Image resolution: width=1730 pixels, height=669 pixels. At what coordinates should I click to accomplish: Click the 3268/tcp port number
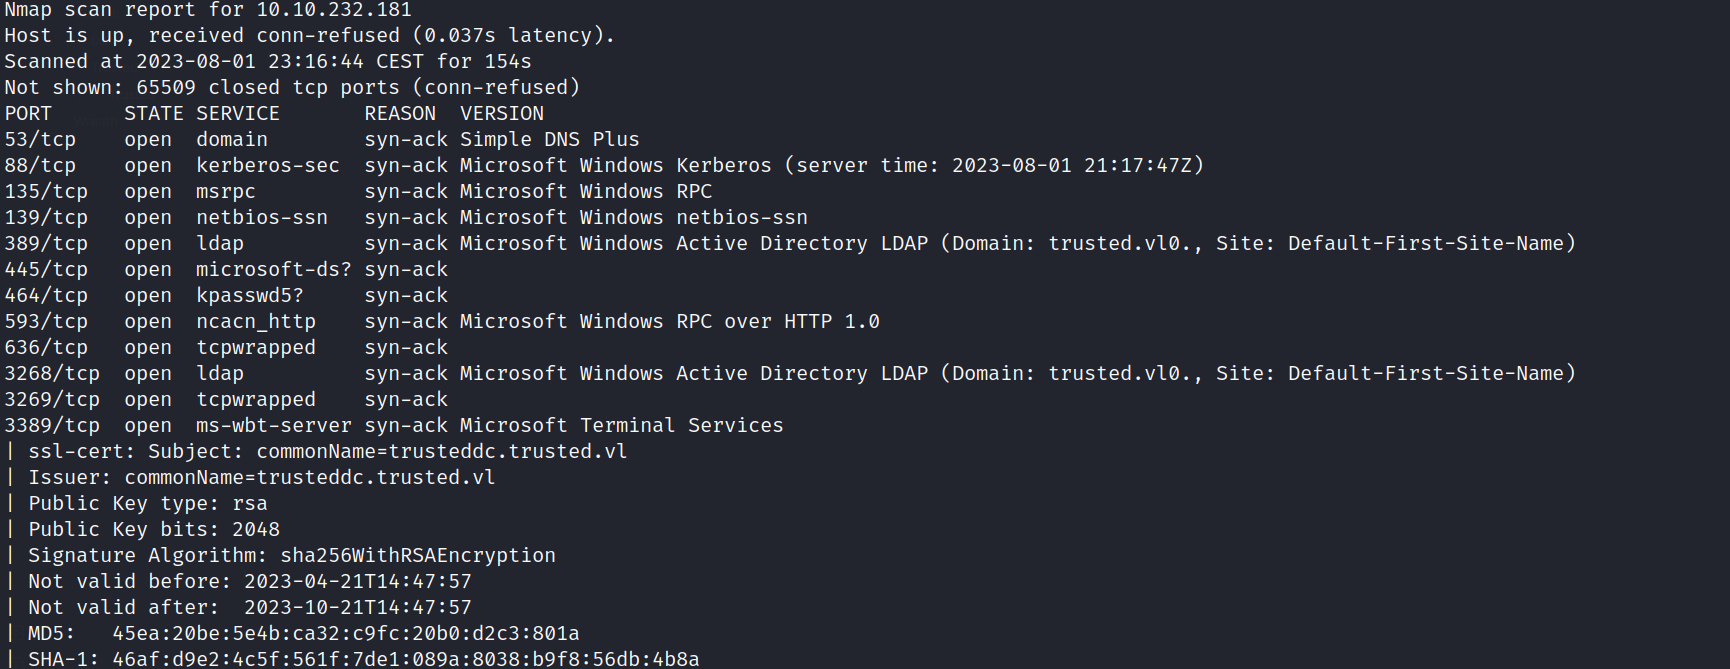[x=52, y=374]
